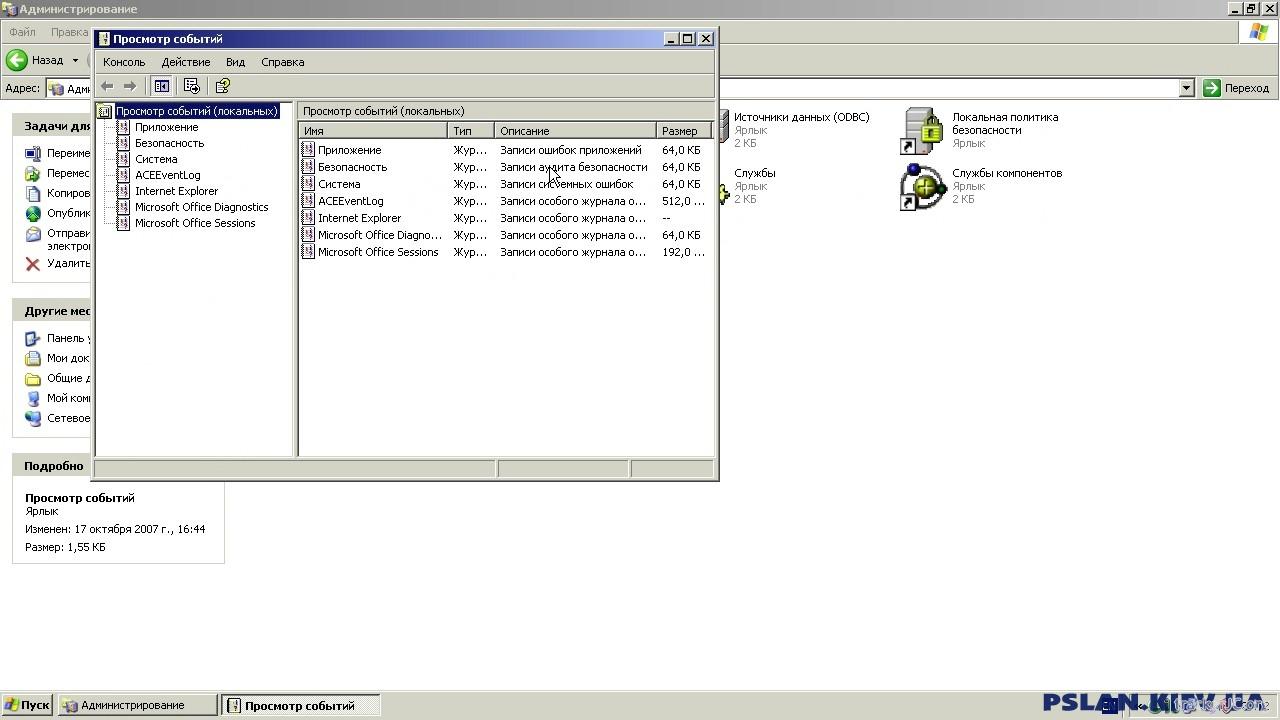Select the Система row in the log list
The image size is (1280, 720).
[x=339, y=184]
